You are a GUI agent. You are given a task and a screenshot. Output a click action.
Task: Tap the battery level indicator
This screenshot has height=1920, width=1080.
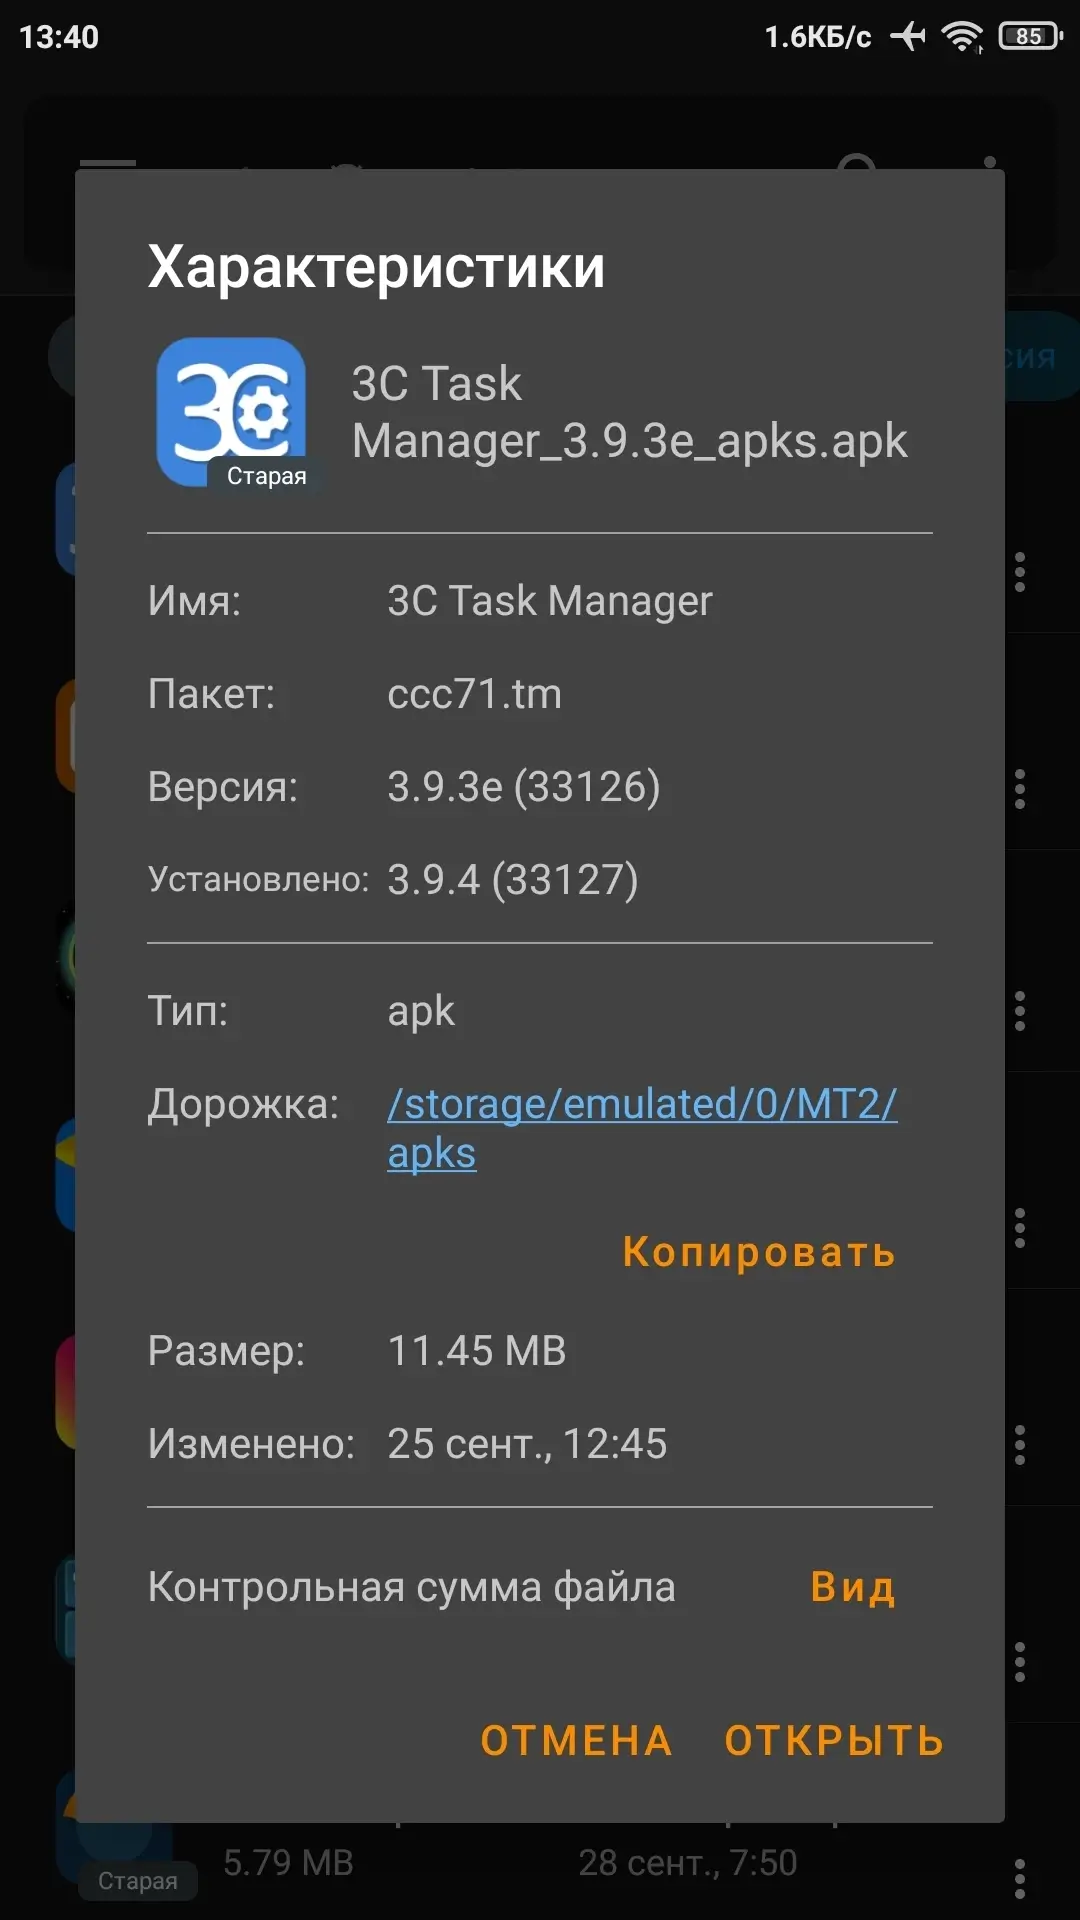tap(1030, 37)
